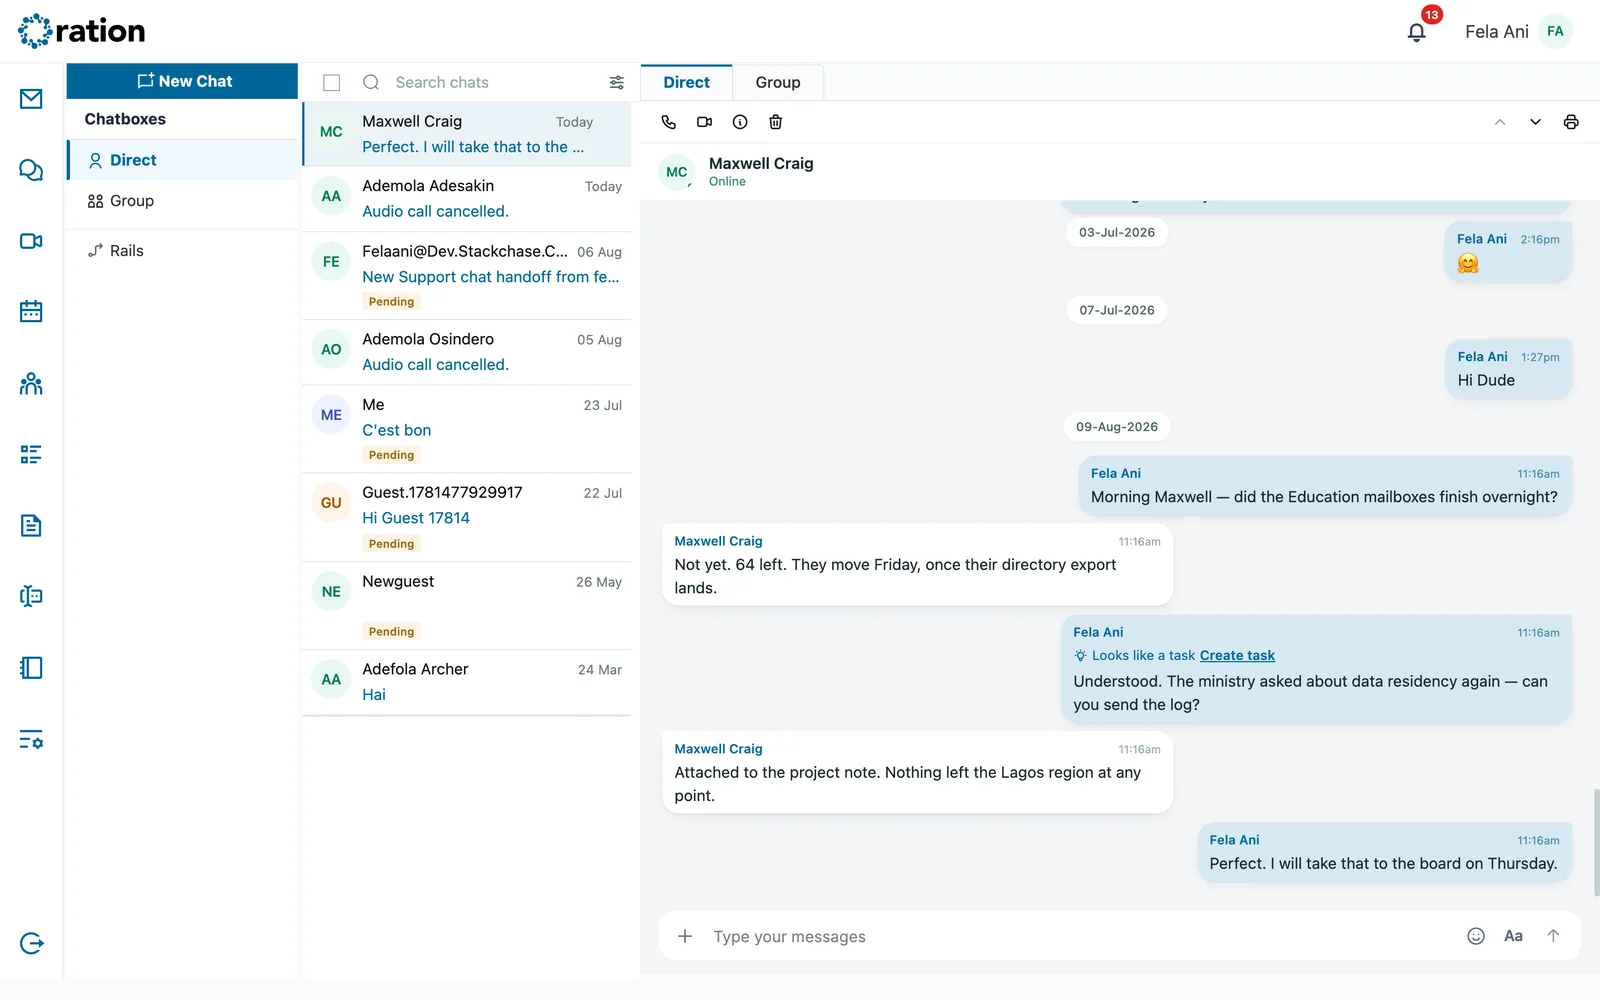
Task: Click the MC avatar in chat header
Action: pyautogui.click(x=677, y=172)
